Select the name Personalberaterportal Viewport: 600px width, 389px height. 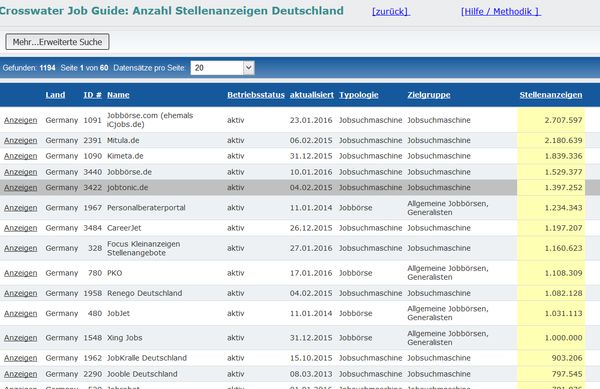point(146,208)
